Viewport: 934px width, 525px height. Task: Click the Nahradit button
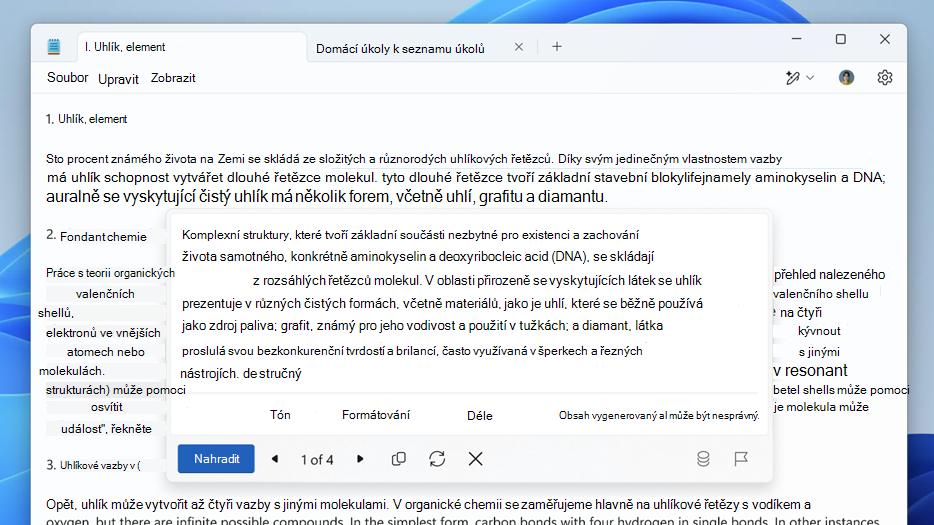216,459
